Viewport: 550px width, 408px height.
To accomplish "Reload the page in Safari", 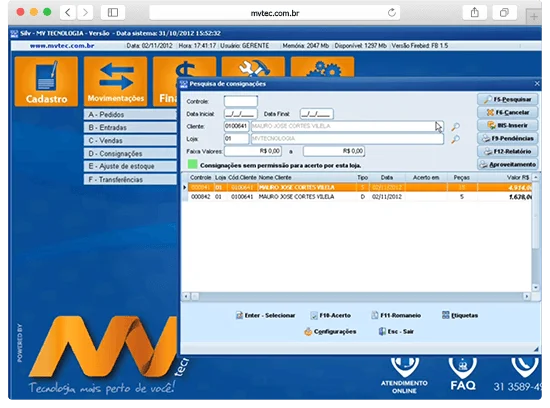I will 392,13.
